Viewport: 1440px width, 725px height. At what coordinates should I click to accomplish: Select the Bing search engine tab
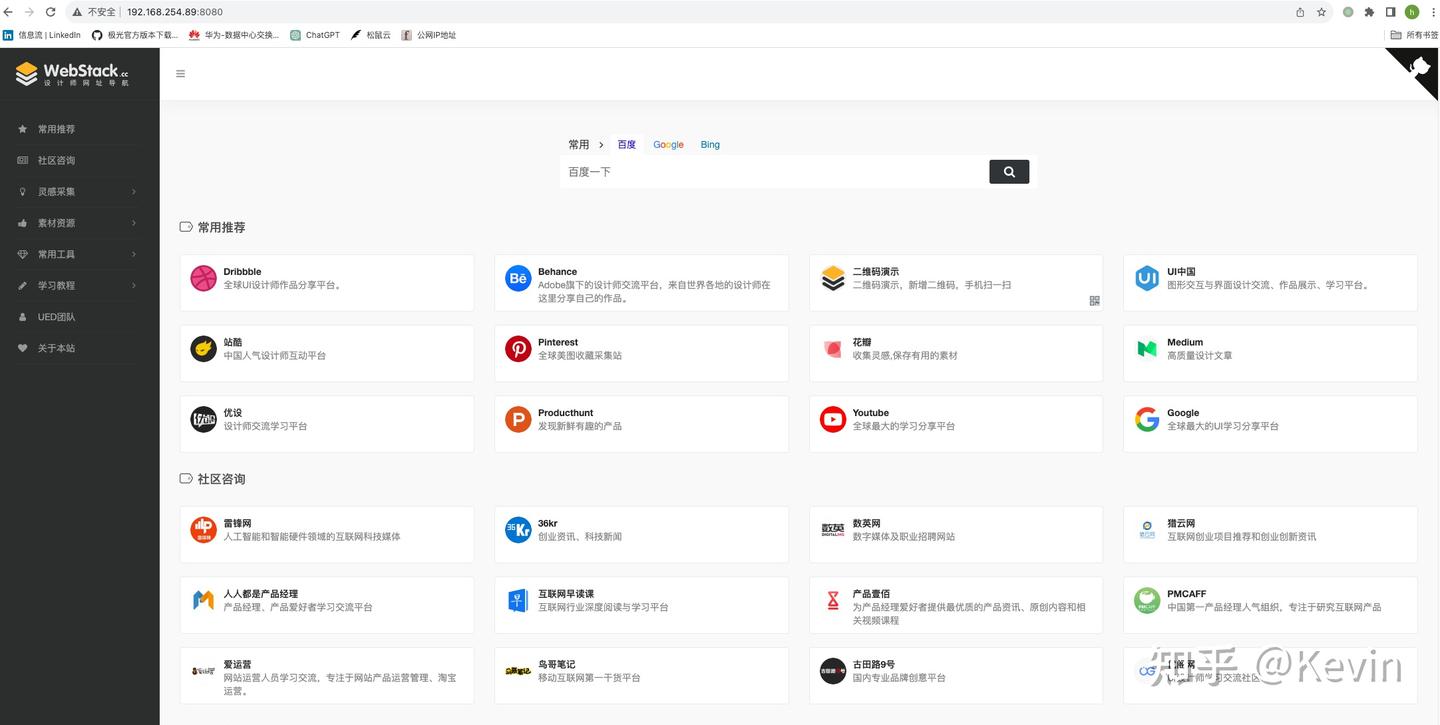(710, 145)
